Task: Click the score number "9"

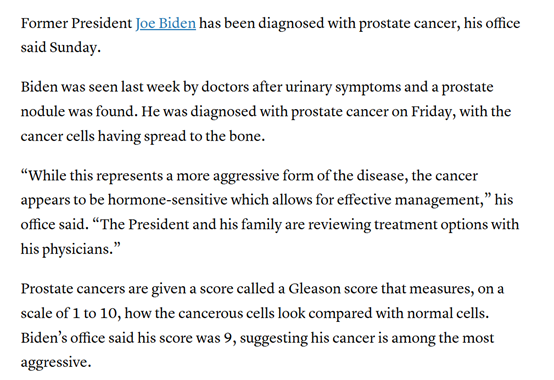Action: (x=228, y=338)
